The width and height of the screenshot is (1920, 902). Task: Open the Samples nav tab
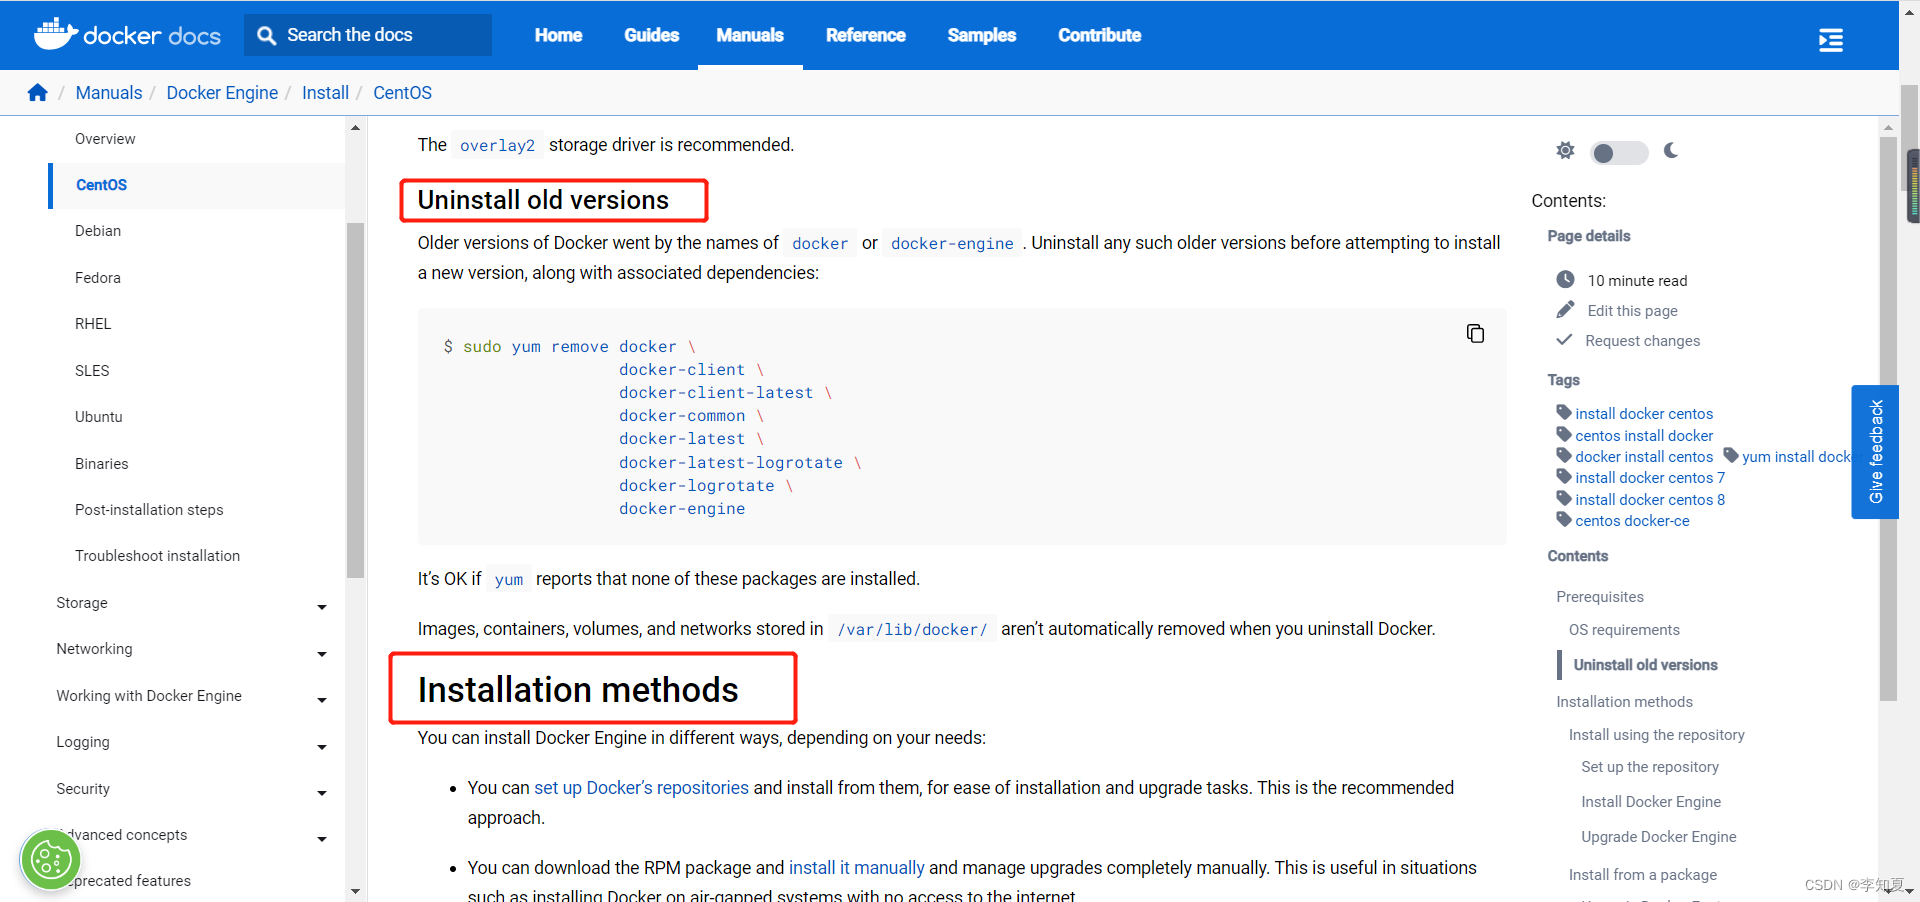tap(981, 35)
